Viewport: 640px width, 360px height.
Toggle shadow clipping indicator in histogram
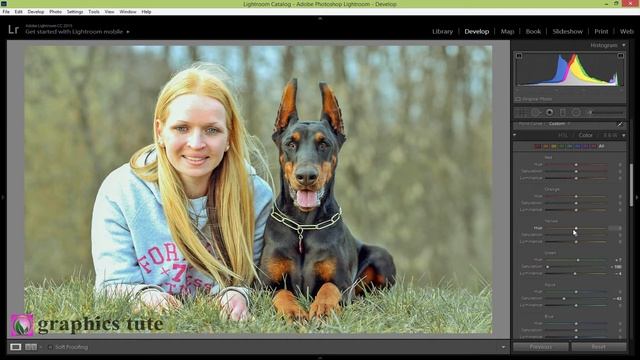519,56
